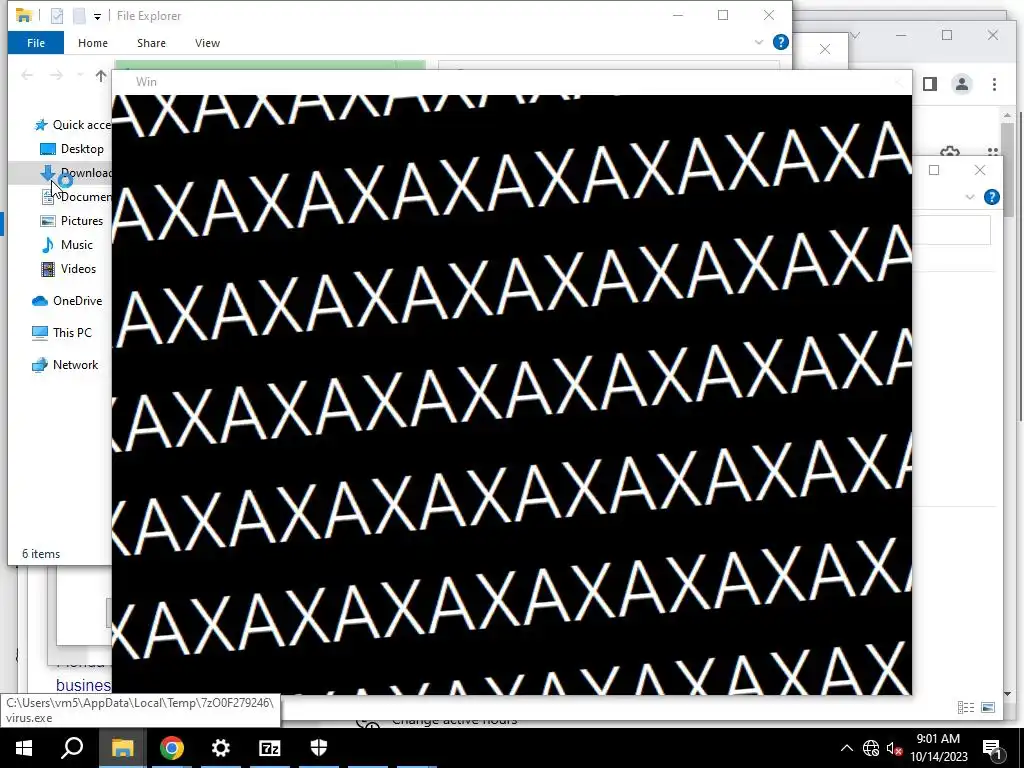
Task: Open the recent locations dropdown arrow
Action: tap(80, 76)
